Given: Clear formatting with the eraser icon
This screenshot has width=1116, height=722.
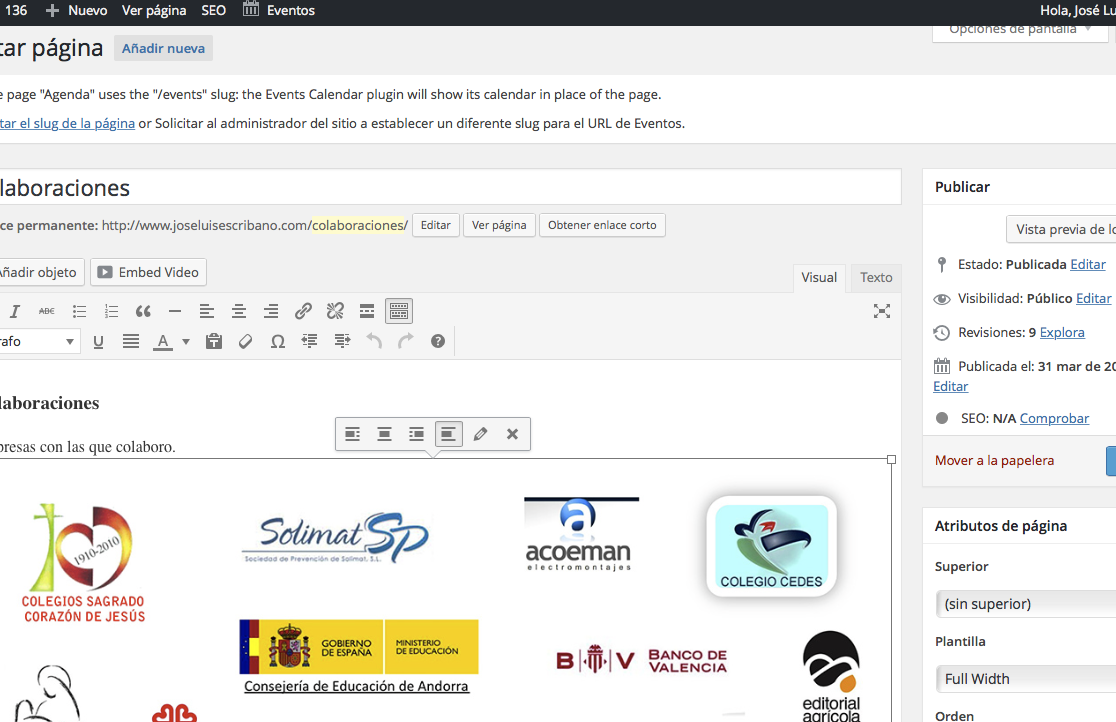Looking at the screenshot, I should click(246, 342).
